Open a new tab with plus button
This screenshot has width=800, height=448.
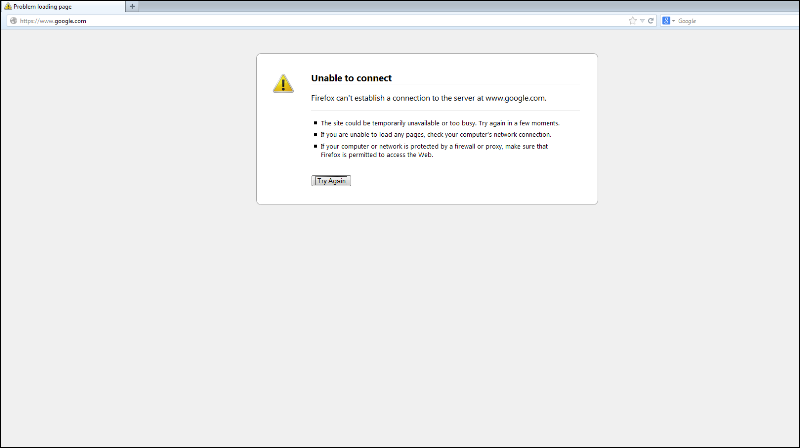coord(132,7)
